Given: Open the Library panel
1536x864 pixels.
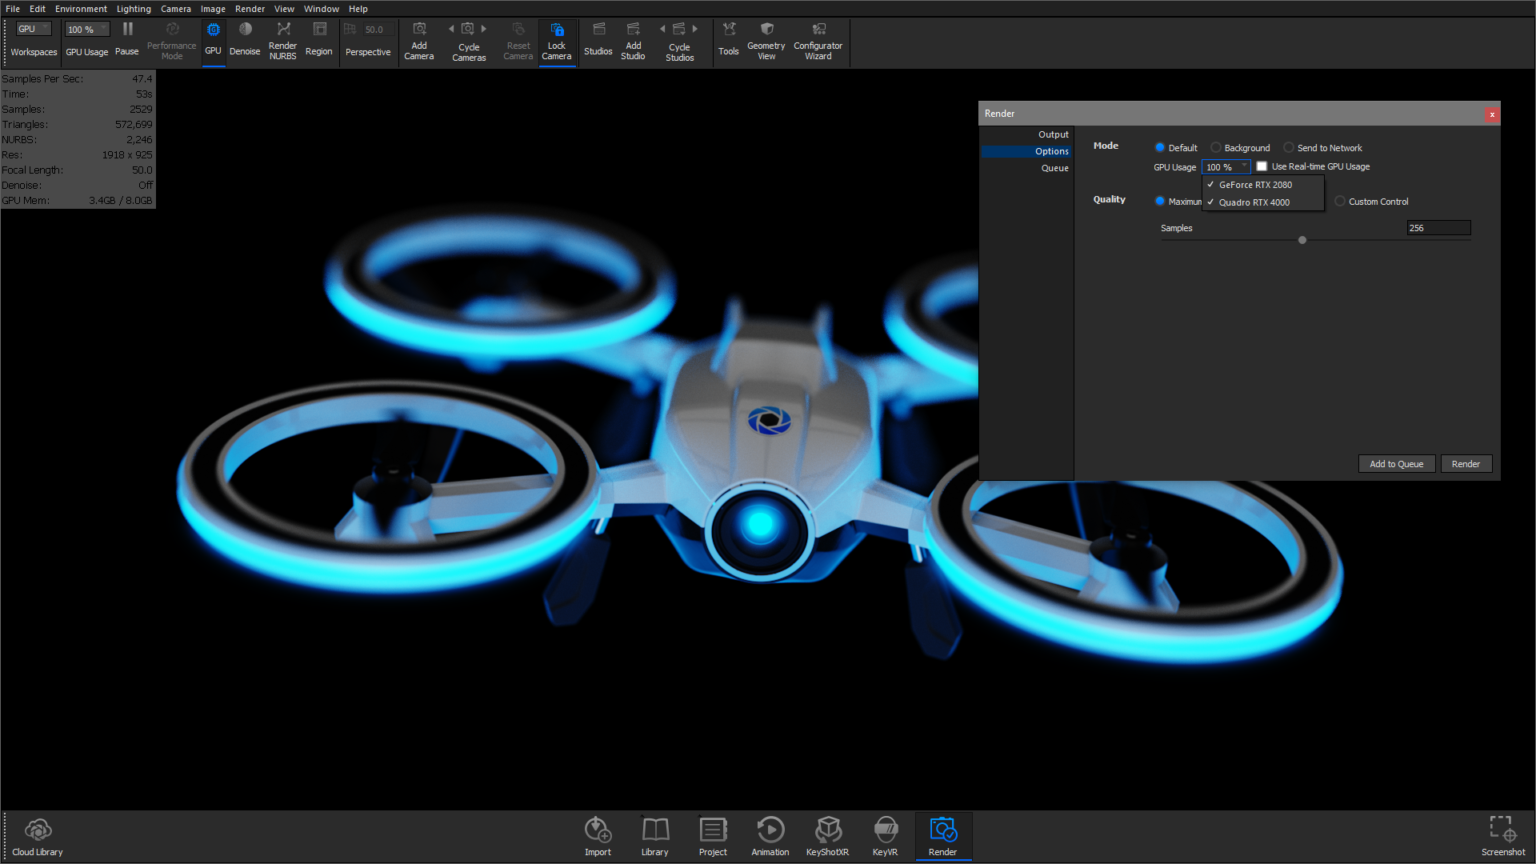Looking at the screenshot, I should tap(655, 835).
